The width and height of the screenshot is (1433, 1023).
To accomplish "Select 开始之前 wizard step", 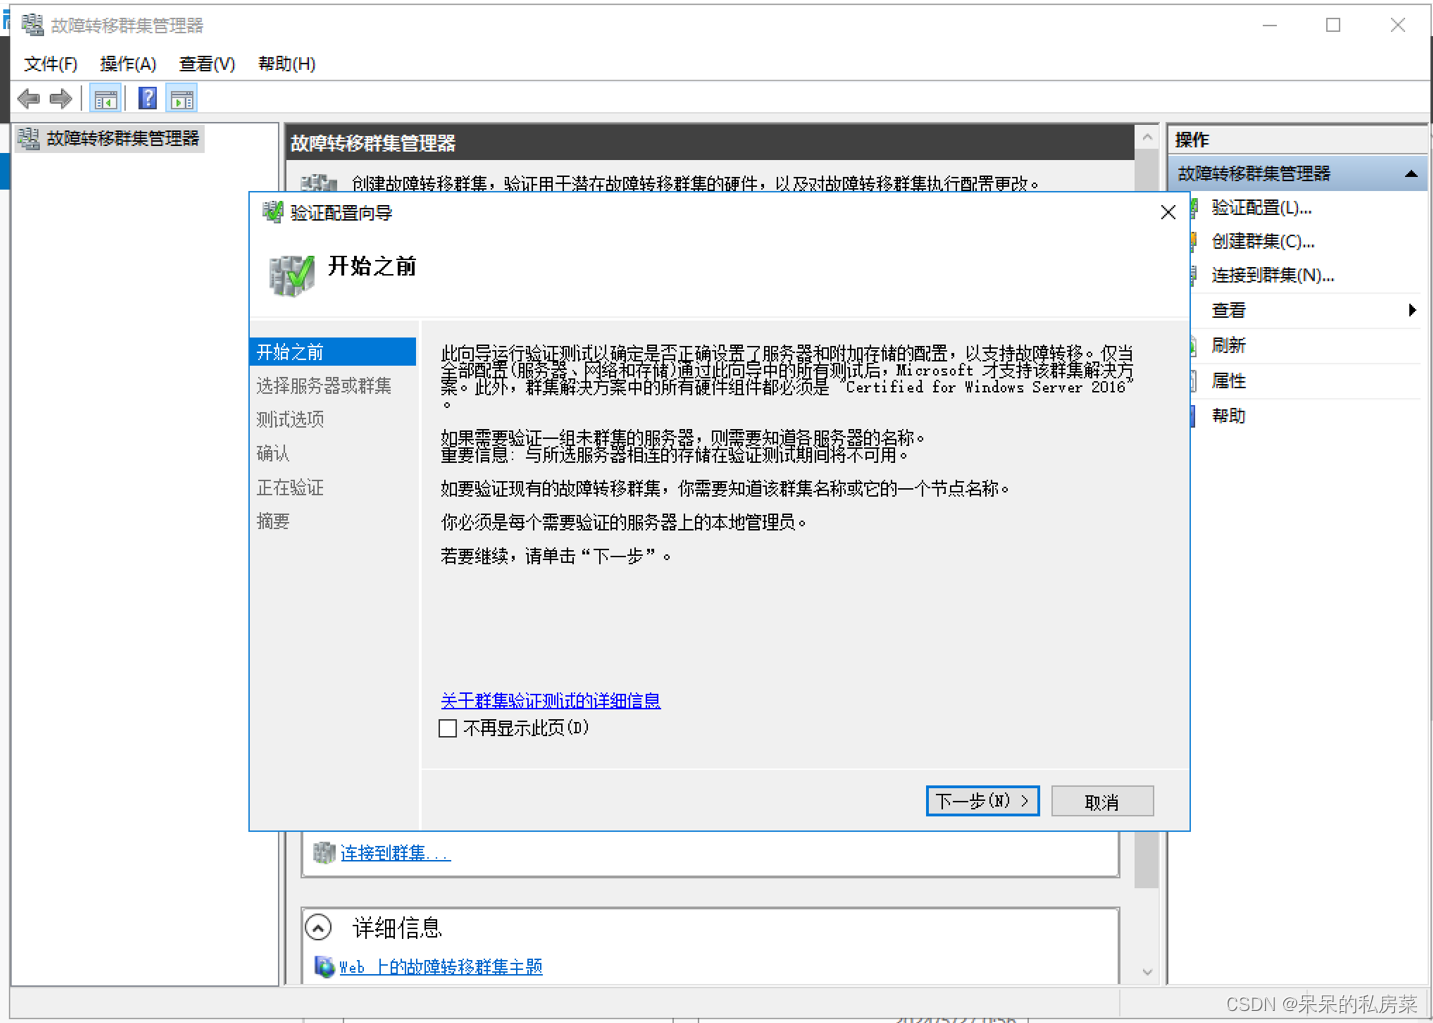I will point(333,352).
